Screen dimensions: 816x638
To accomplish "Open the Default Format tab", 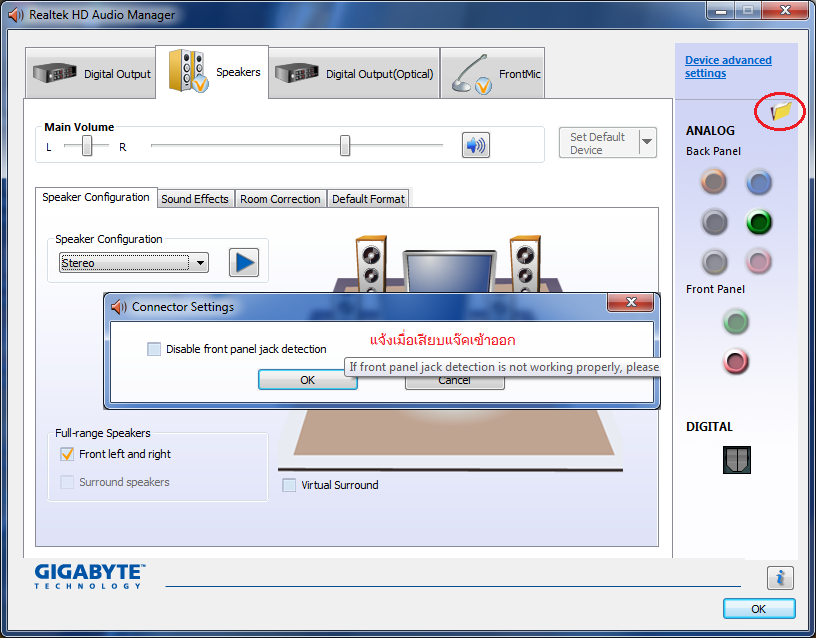I will pyautogui.click(x=368, y=199).
